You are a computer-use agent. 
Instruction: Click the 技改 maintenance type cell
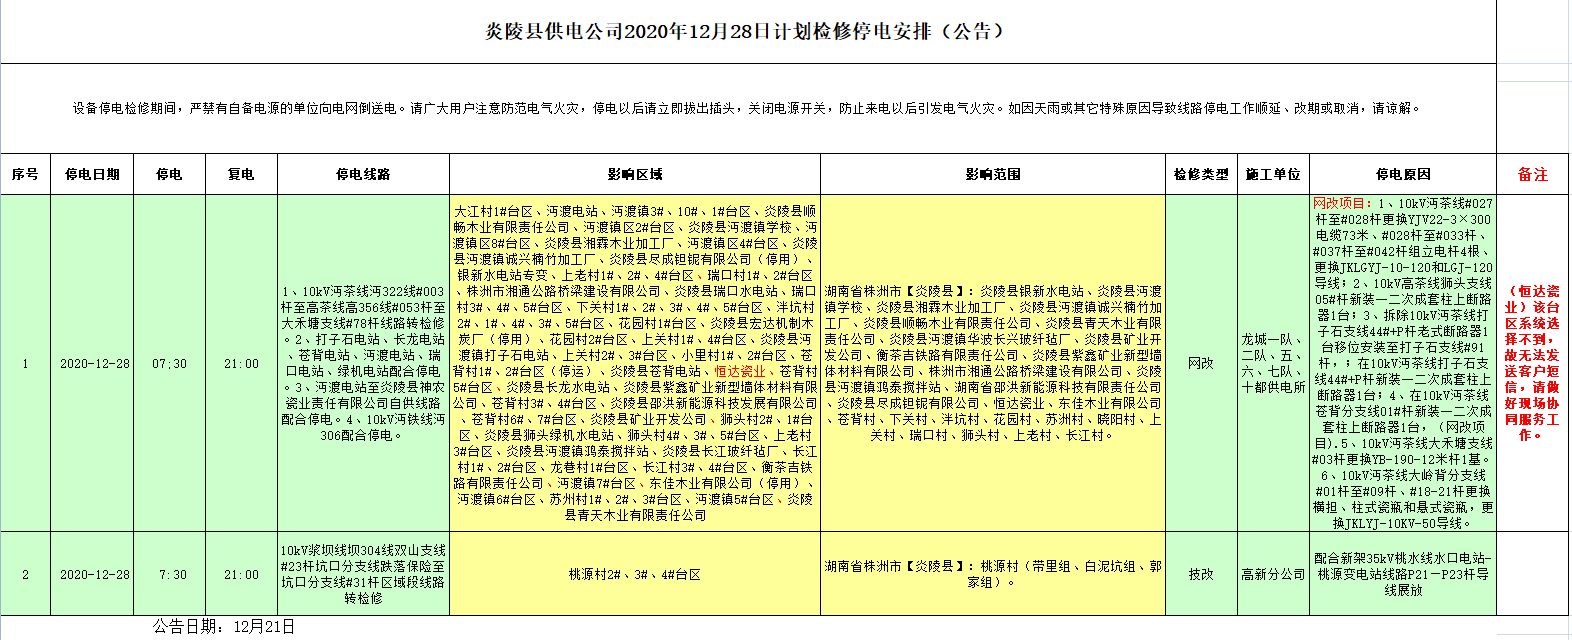1201,574
